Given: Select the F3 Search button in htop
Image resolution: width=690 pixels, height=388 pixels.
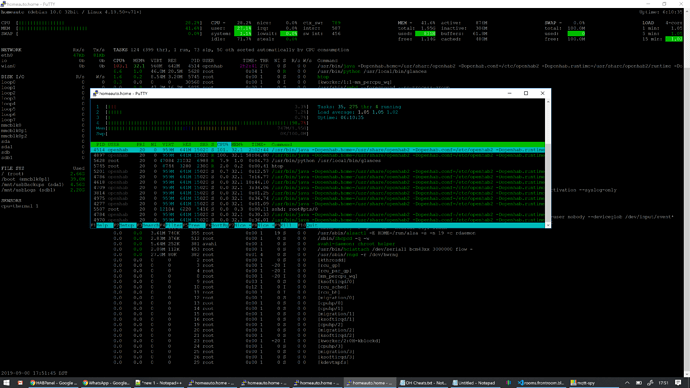Looking at the screenshot, I should coord(149,225).
